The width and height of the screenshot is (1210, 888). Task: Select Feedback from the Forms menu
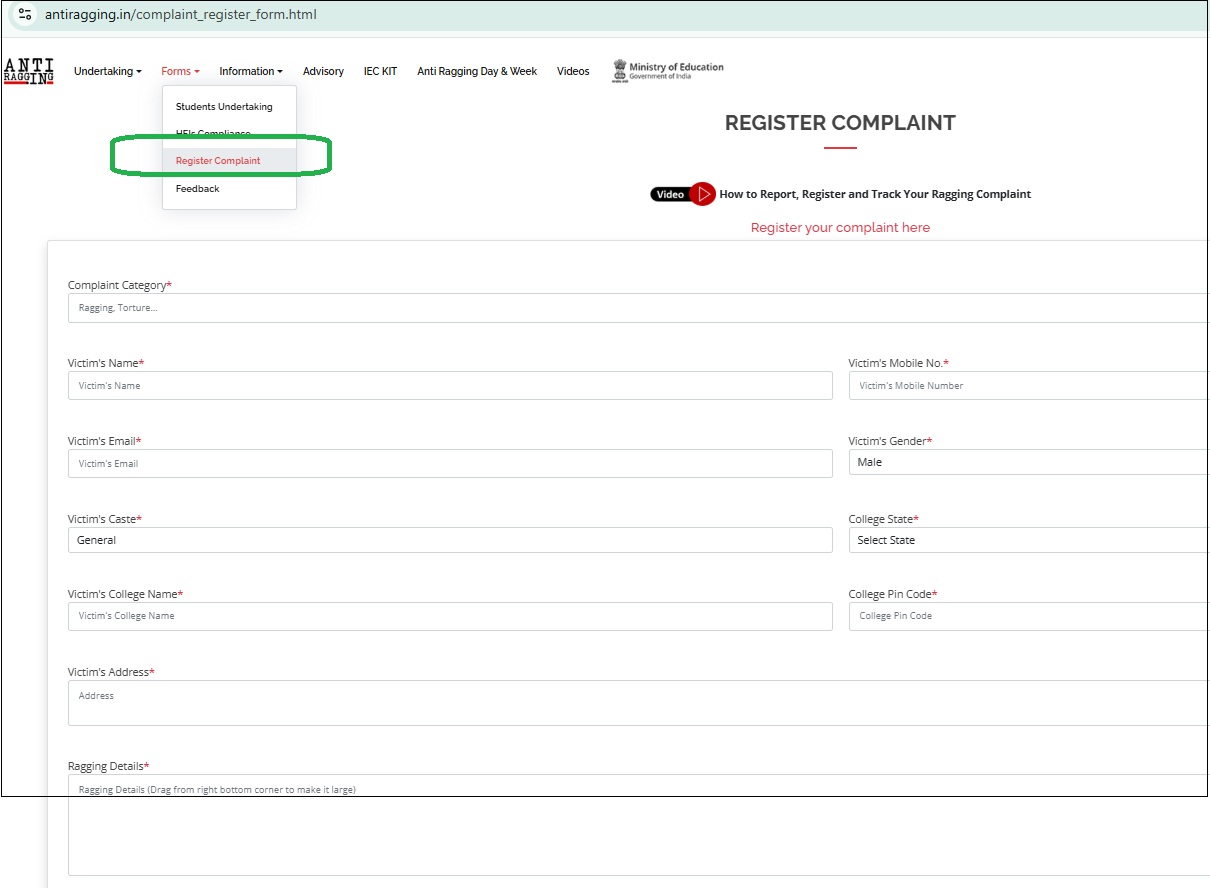[x=197, y=187]
